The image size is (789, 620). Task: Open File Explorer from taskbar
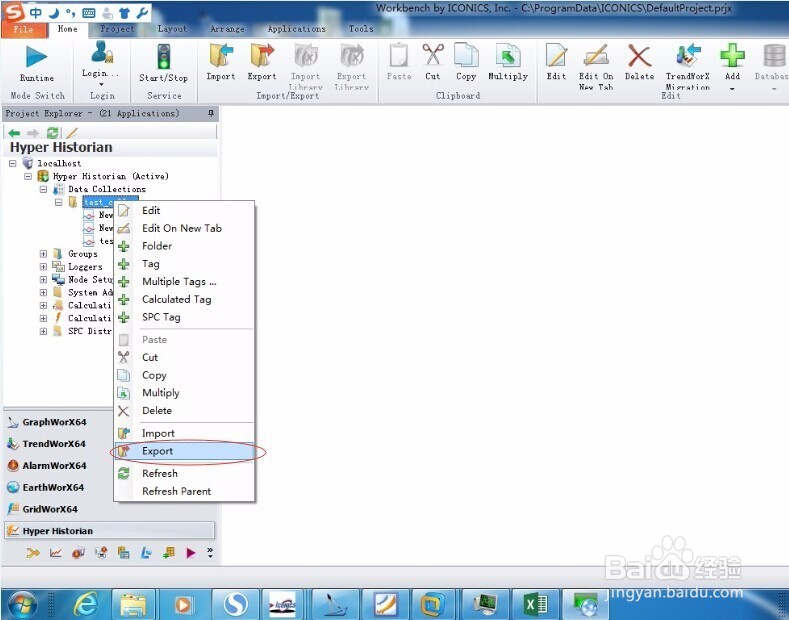[133, 603]
